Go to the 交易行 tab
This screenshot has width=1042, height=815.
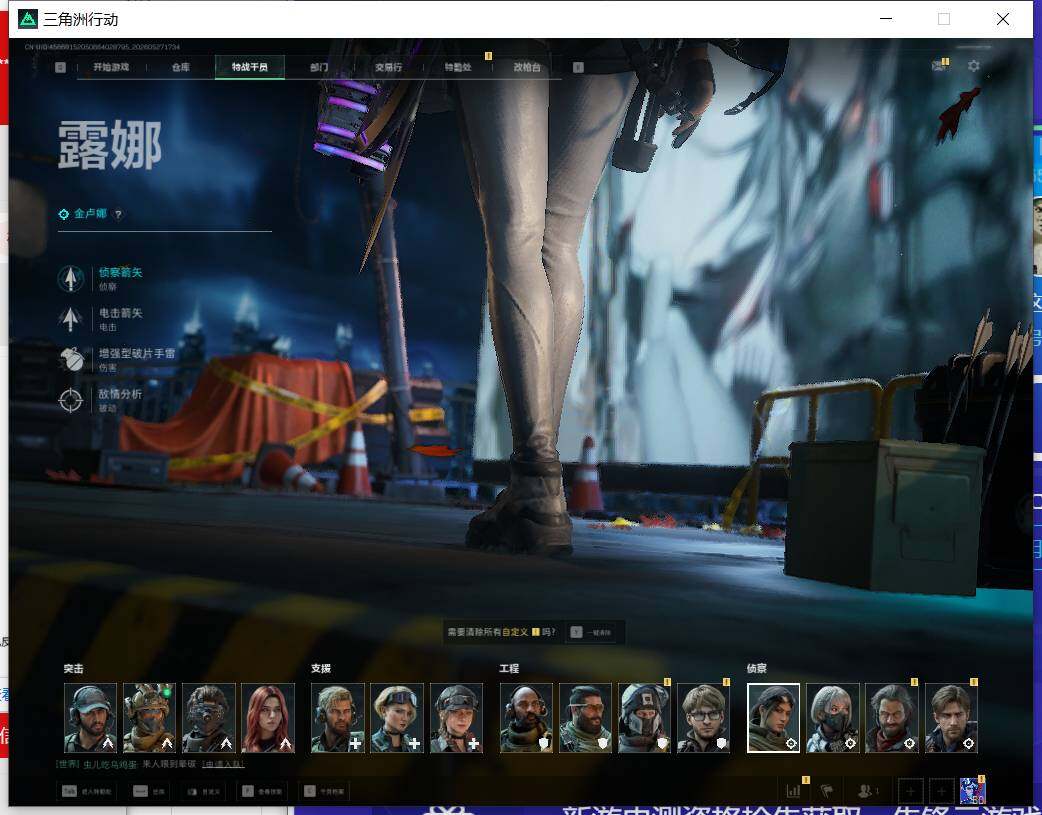click(x=388, y=67)
